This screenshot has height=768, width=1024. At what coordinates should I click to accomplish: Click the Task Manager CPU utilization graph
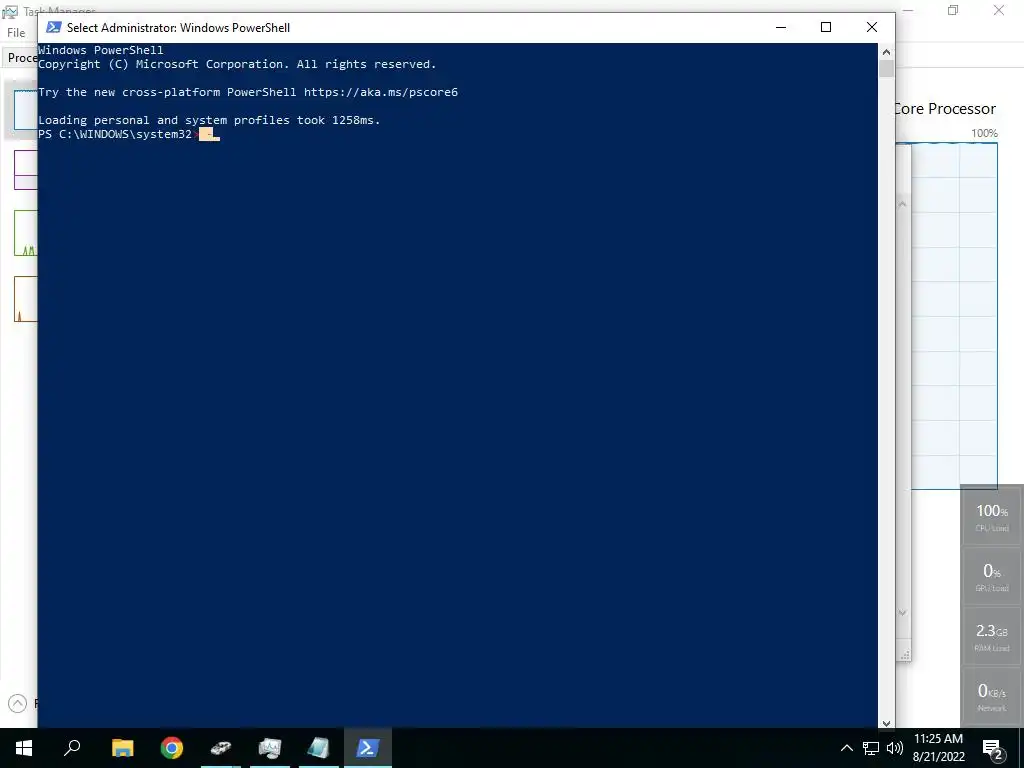tap(954, 315)
